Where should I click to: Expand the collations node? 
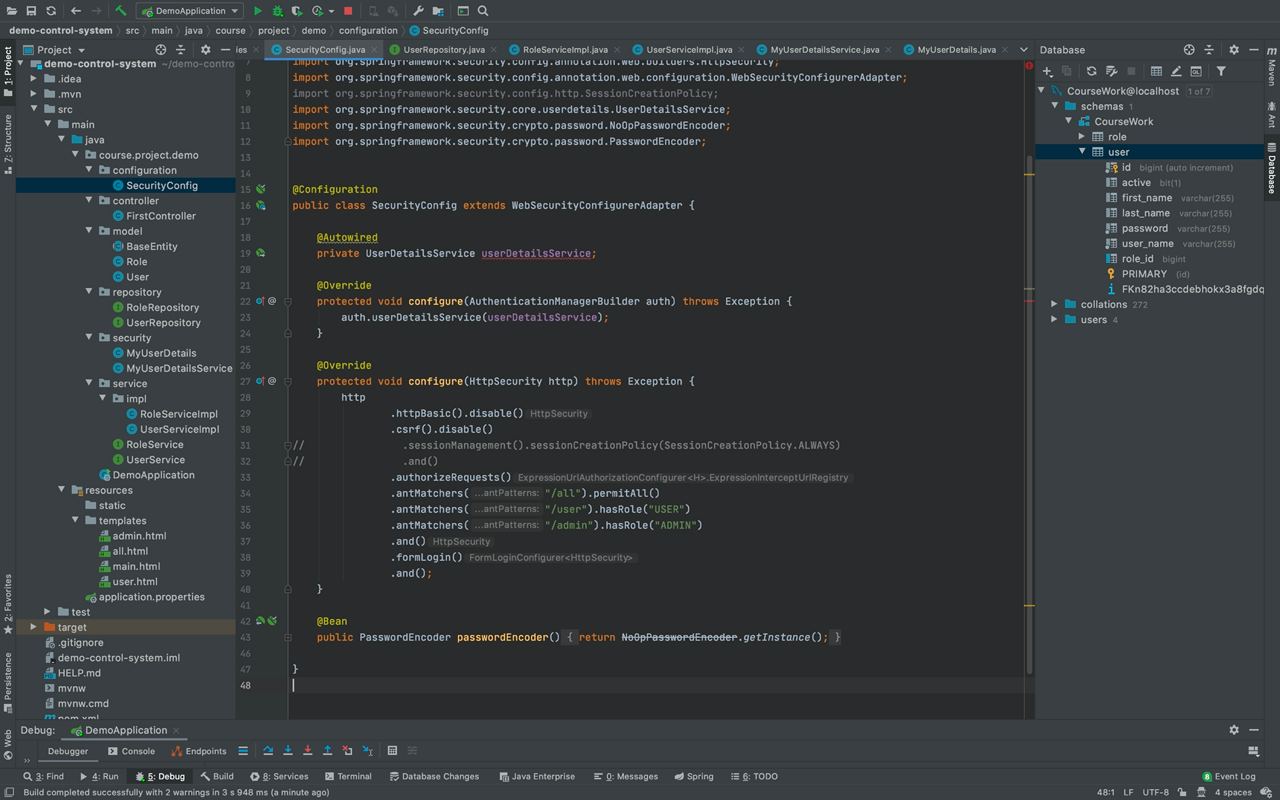[x=1054, y=304]
